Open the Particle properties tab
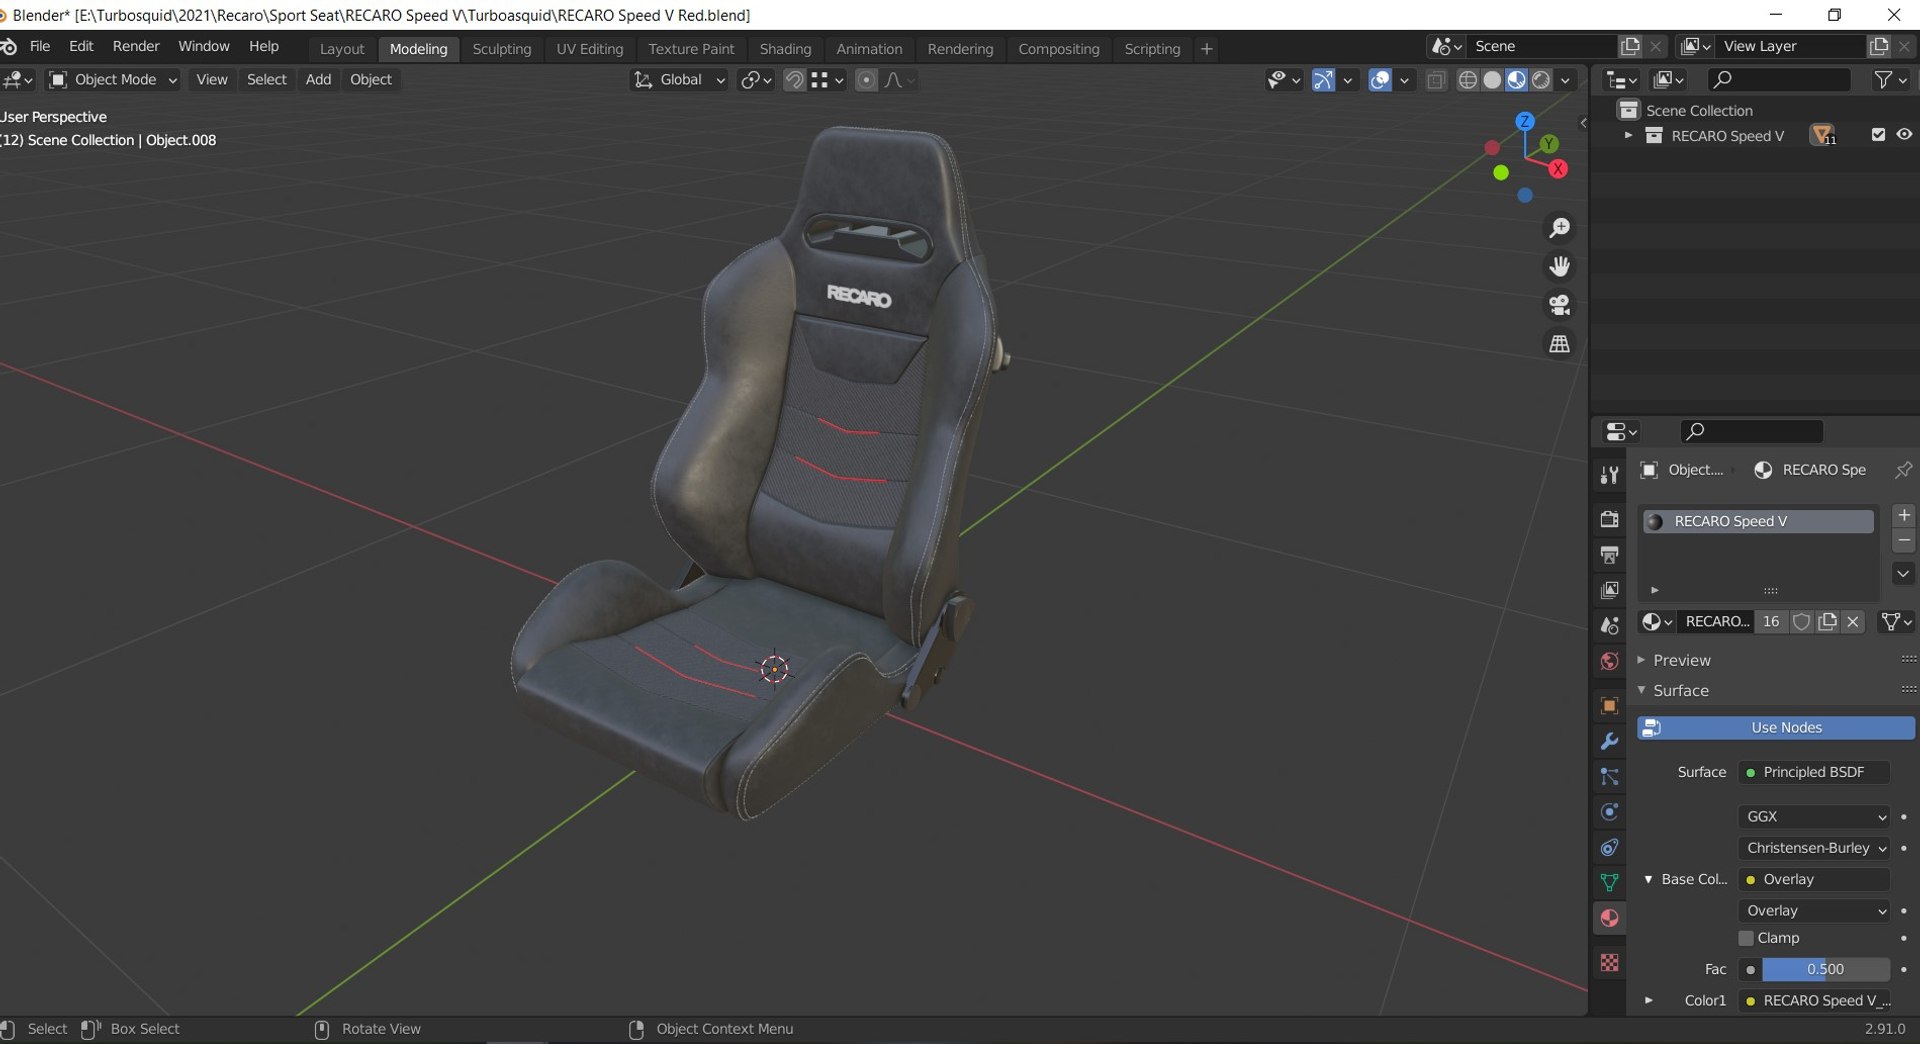Image resolution: width=1920 pixels, height=1044 pixels. coord(1609,776)
